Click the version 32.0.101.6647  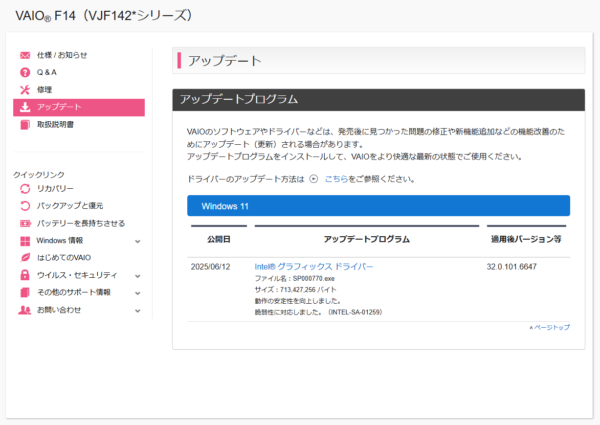click(x=512, y=267)
